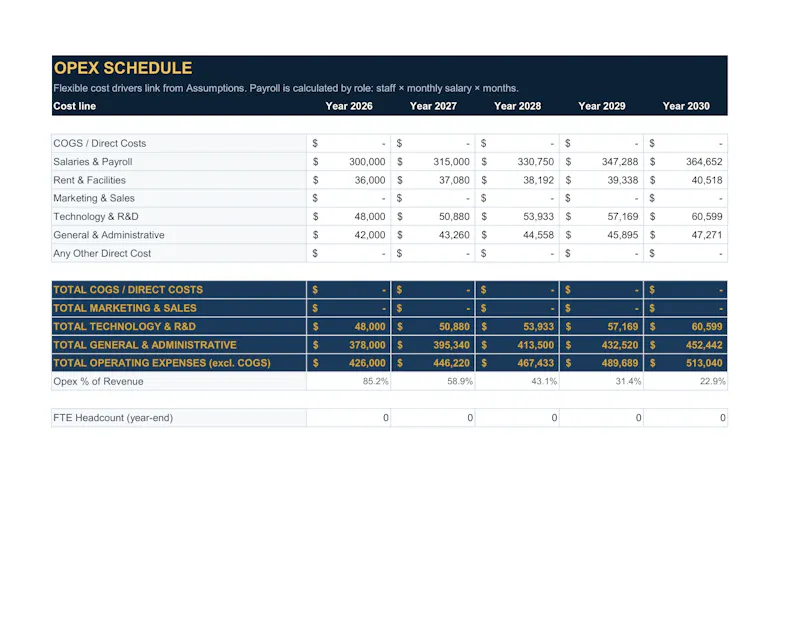Select the 39,338 rent cell

(x=601, y=180)
